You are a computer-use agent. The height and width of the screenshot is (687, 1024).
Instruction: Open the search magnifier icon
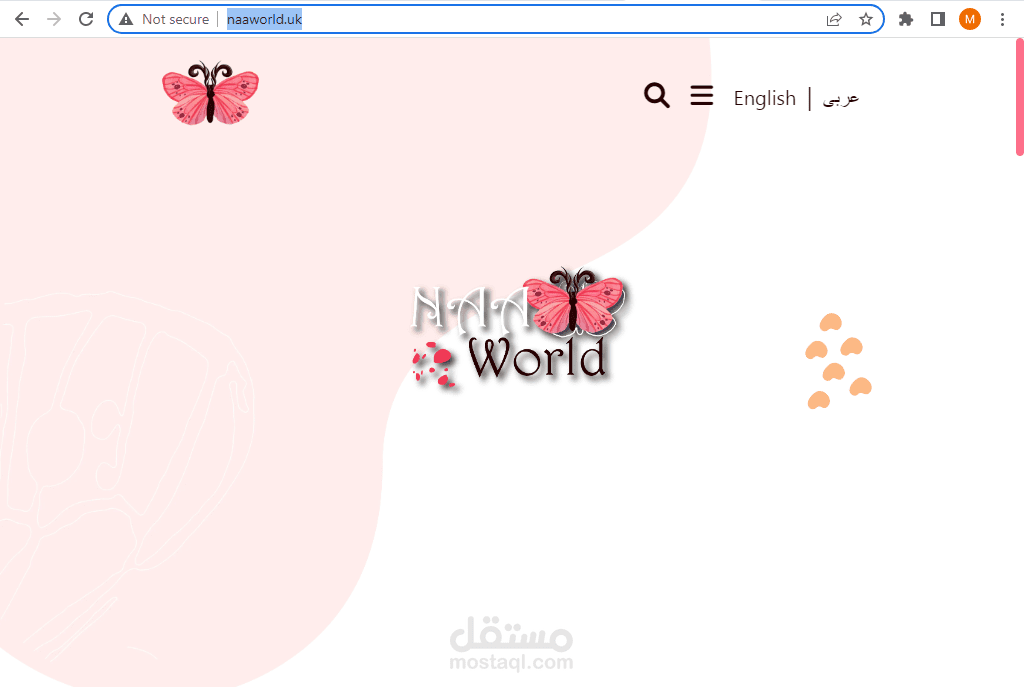[656, 95]
